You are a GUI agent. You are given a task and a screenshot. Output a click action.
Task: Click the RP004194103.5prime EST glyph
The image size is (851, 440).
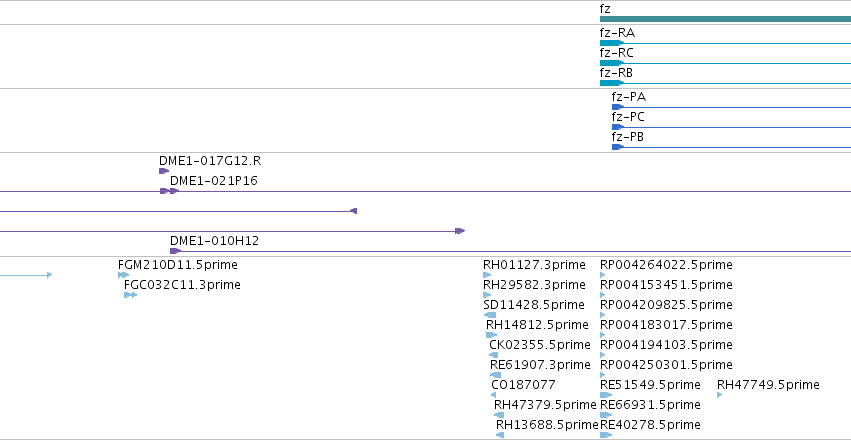tap(602, 355)
